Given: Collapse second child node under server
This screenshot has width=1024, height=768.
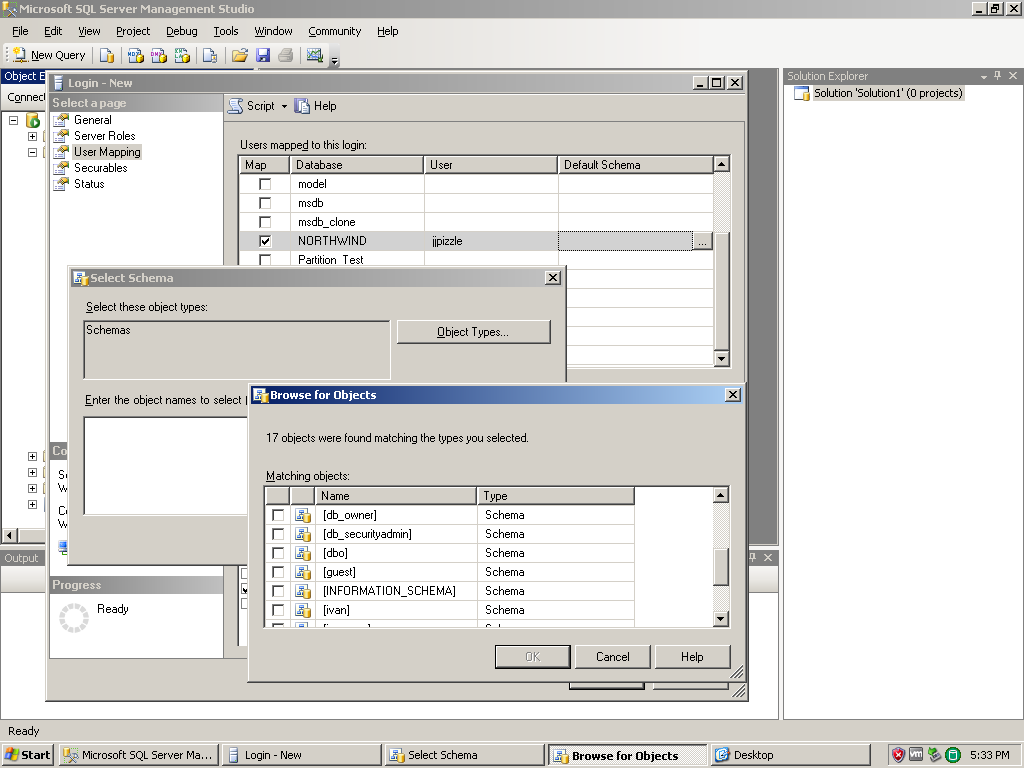Looking at the screenshot, I should (x=32, y=152).
